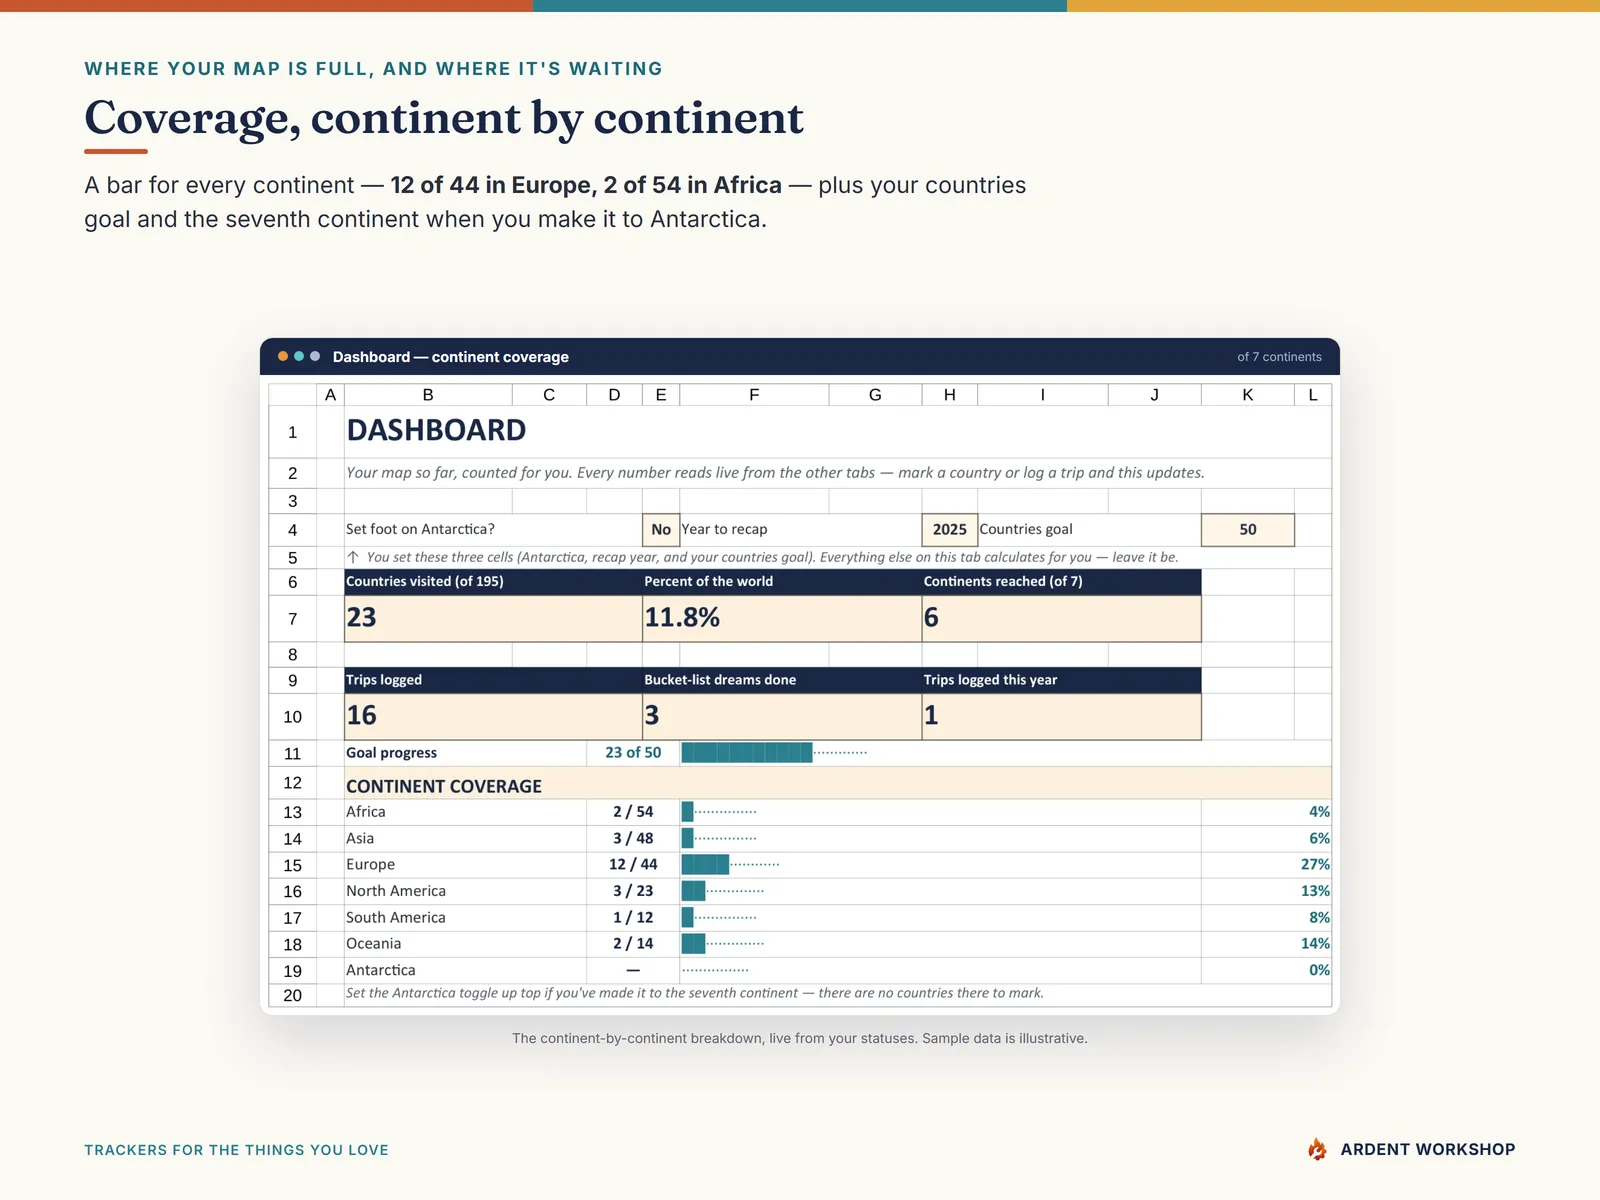The image size is (1600, 1200).
Task: Click the '3 / 48' Asia count
Action: (x=633, y=839)
